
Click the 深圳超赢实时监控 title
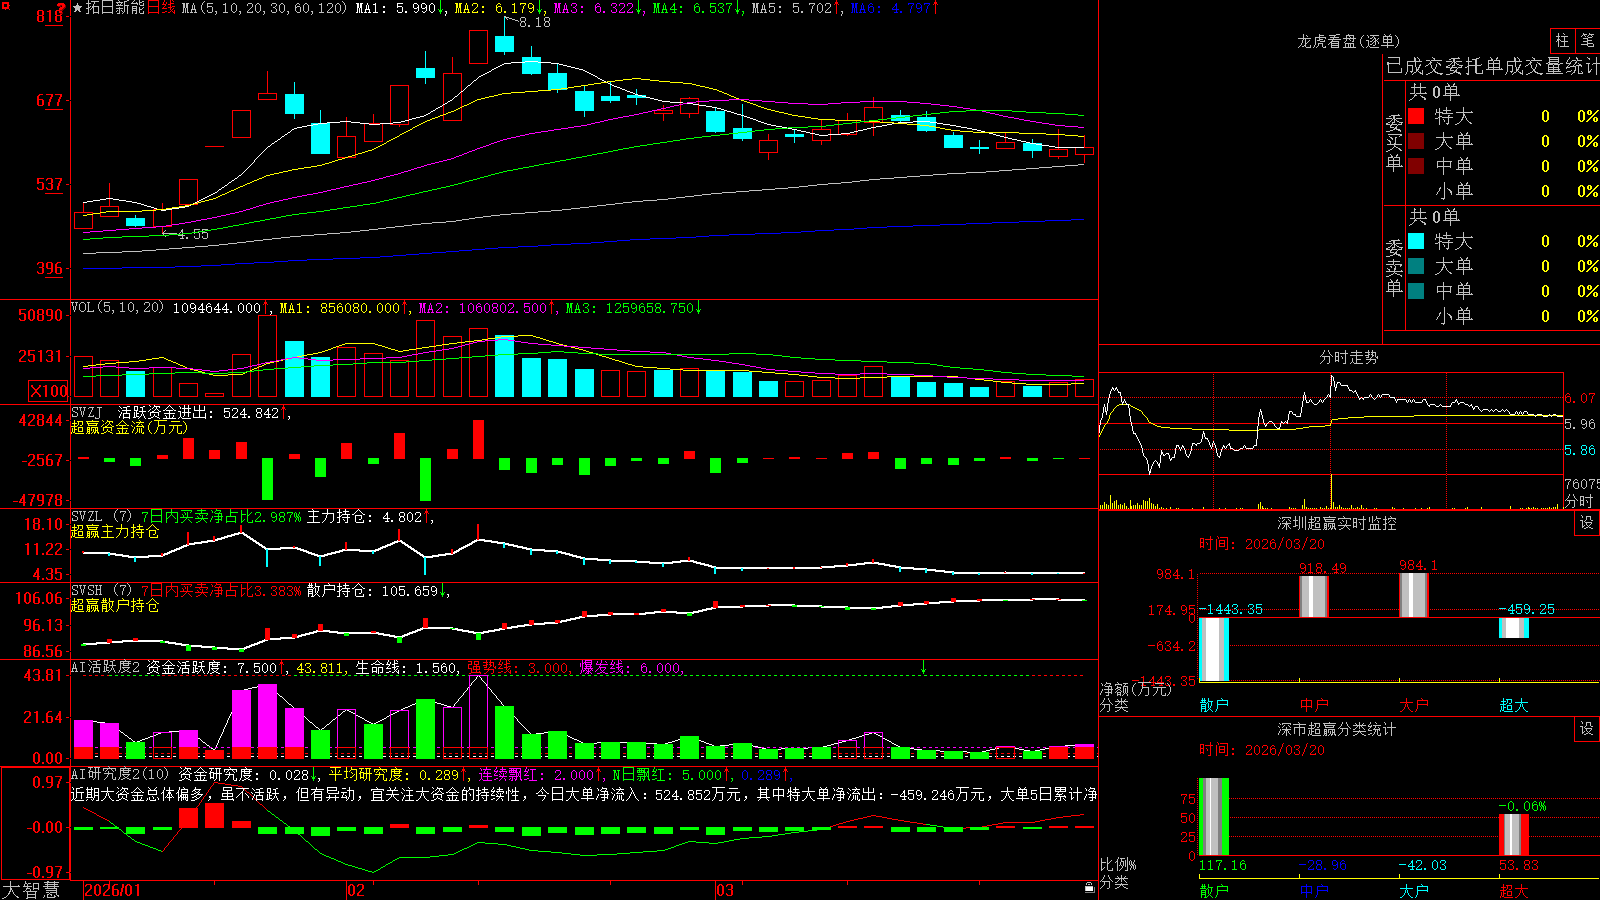tap(1337, 523)
